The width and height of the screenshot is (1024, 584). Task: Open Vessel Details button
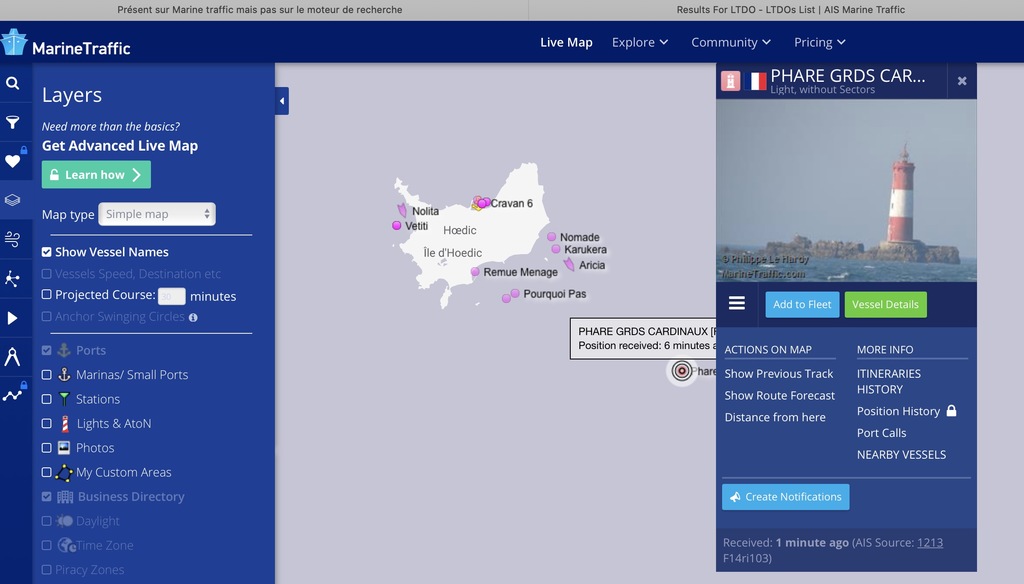tap(885, 304)
